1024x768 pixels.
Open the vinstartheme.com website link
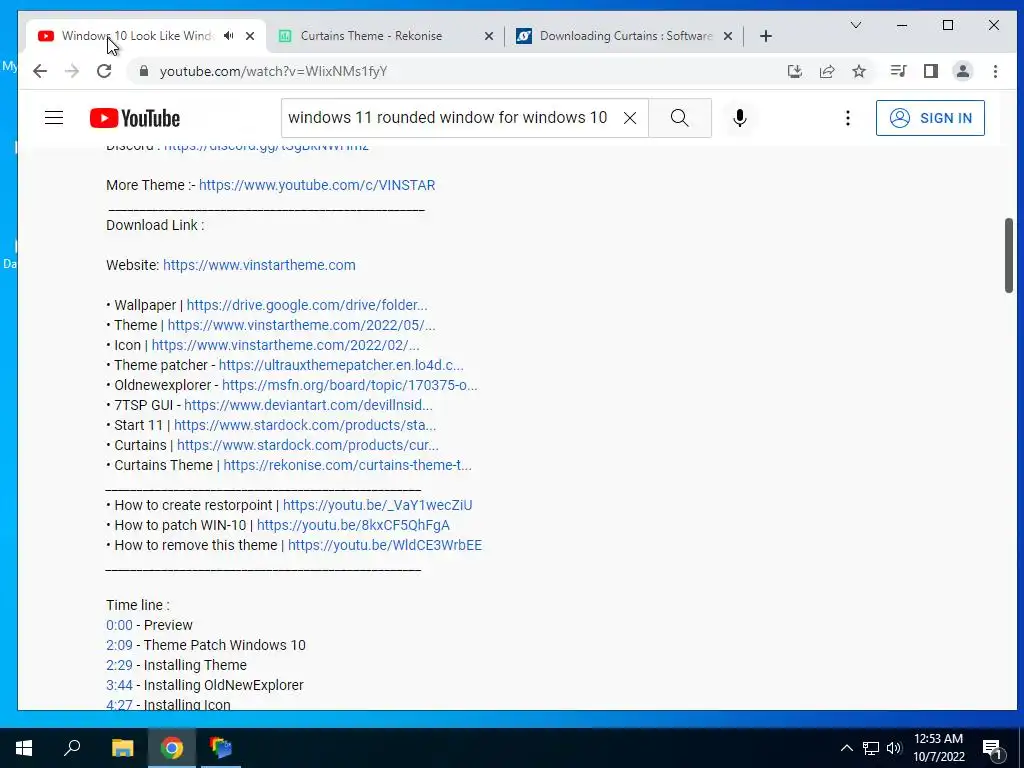259,265
